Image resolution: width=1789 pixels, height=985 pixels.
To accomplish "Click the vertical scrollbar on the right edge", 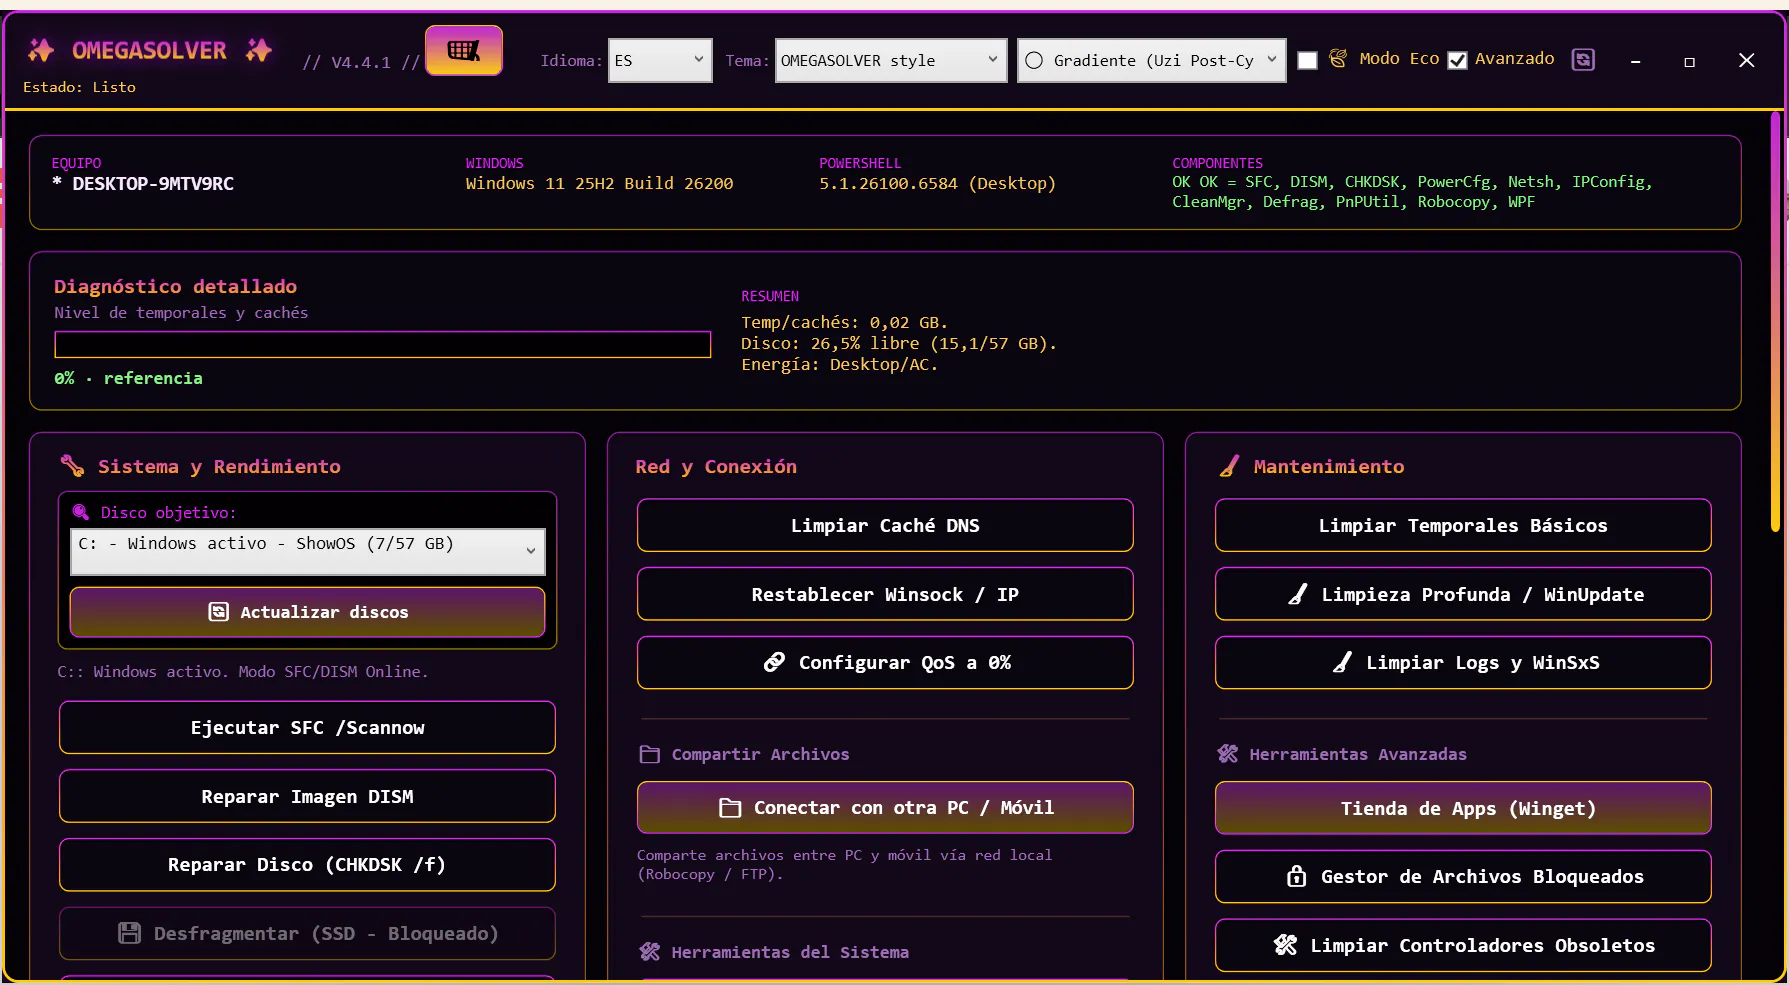I will pos(1776,322).
